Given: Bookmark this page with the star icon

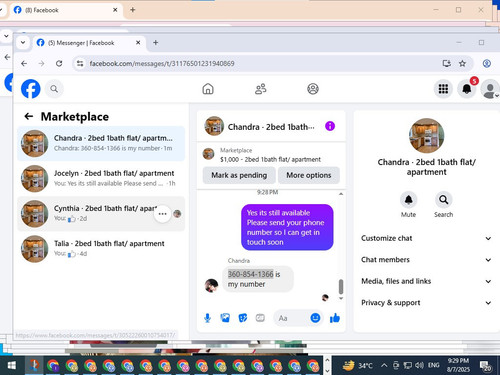Looking at the screenshot, I should click(x=462, y=63).
